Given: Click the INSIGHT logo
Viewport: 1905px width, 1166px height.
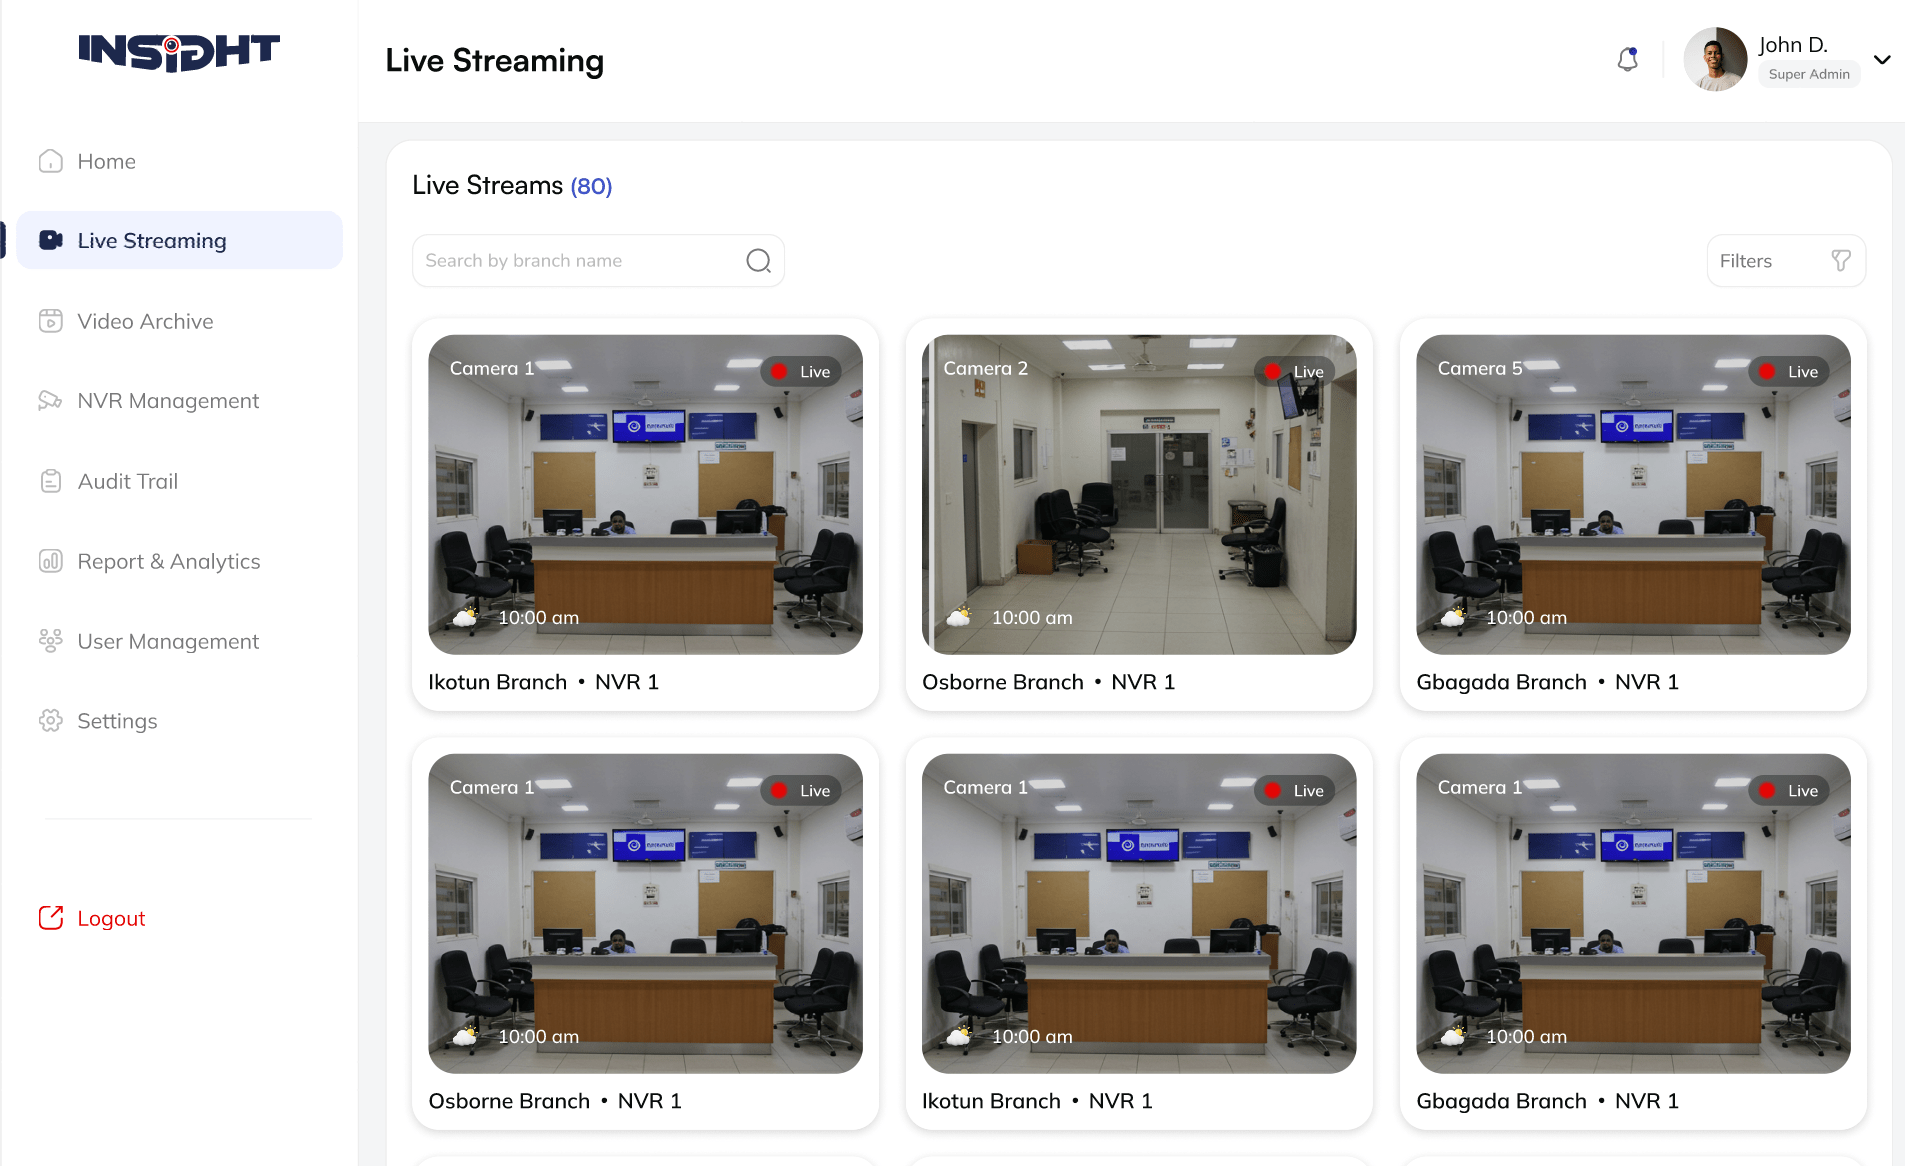Looking at the screenshot, I should point(179,52).
